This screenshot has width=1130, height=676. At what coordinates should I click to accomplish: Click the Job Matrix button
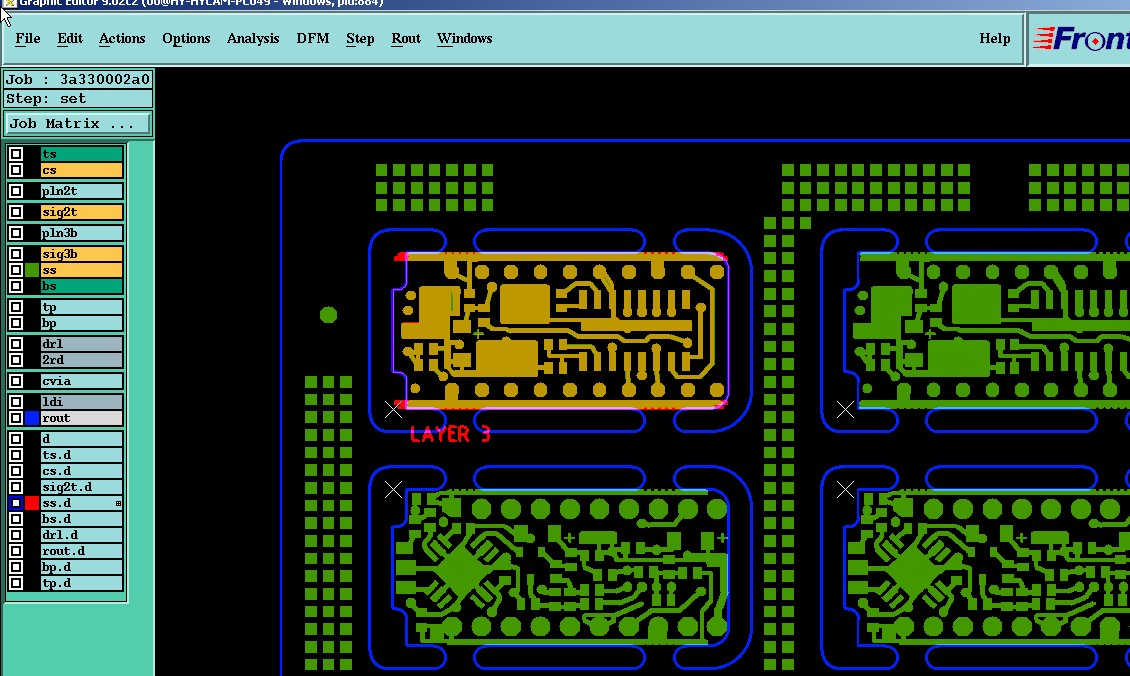pyautogui.click(x=78, y=123)
